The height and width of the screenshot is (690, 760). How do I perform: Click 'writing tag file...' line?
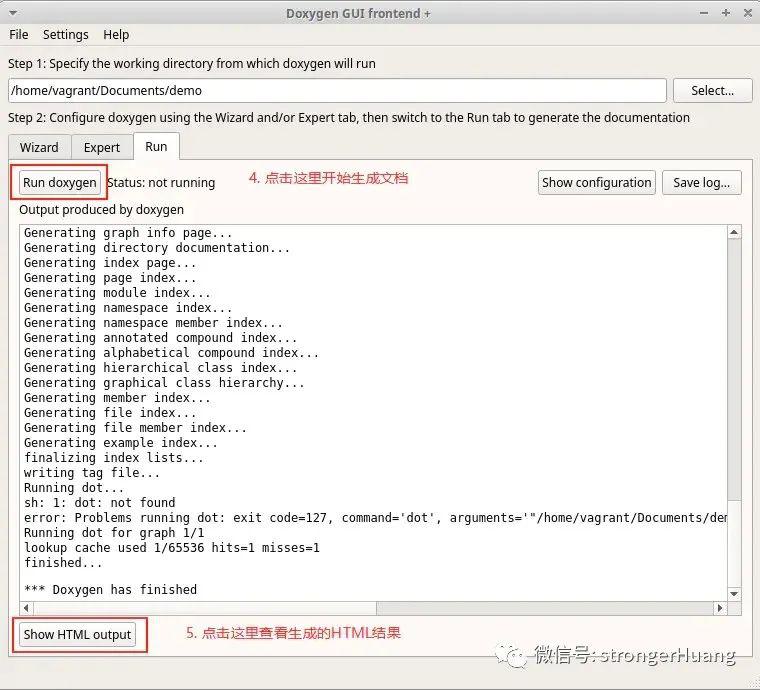pos(92,472)
